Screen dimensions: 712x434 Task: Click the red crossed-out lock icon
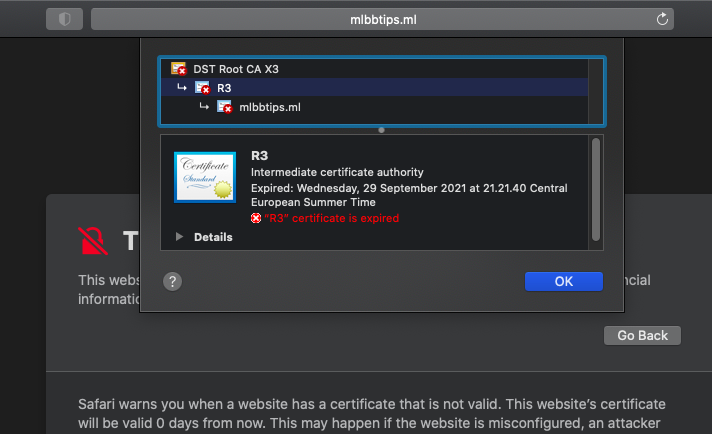(x=93, y=241)
